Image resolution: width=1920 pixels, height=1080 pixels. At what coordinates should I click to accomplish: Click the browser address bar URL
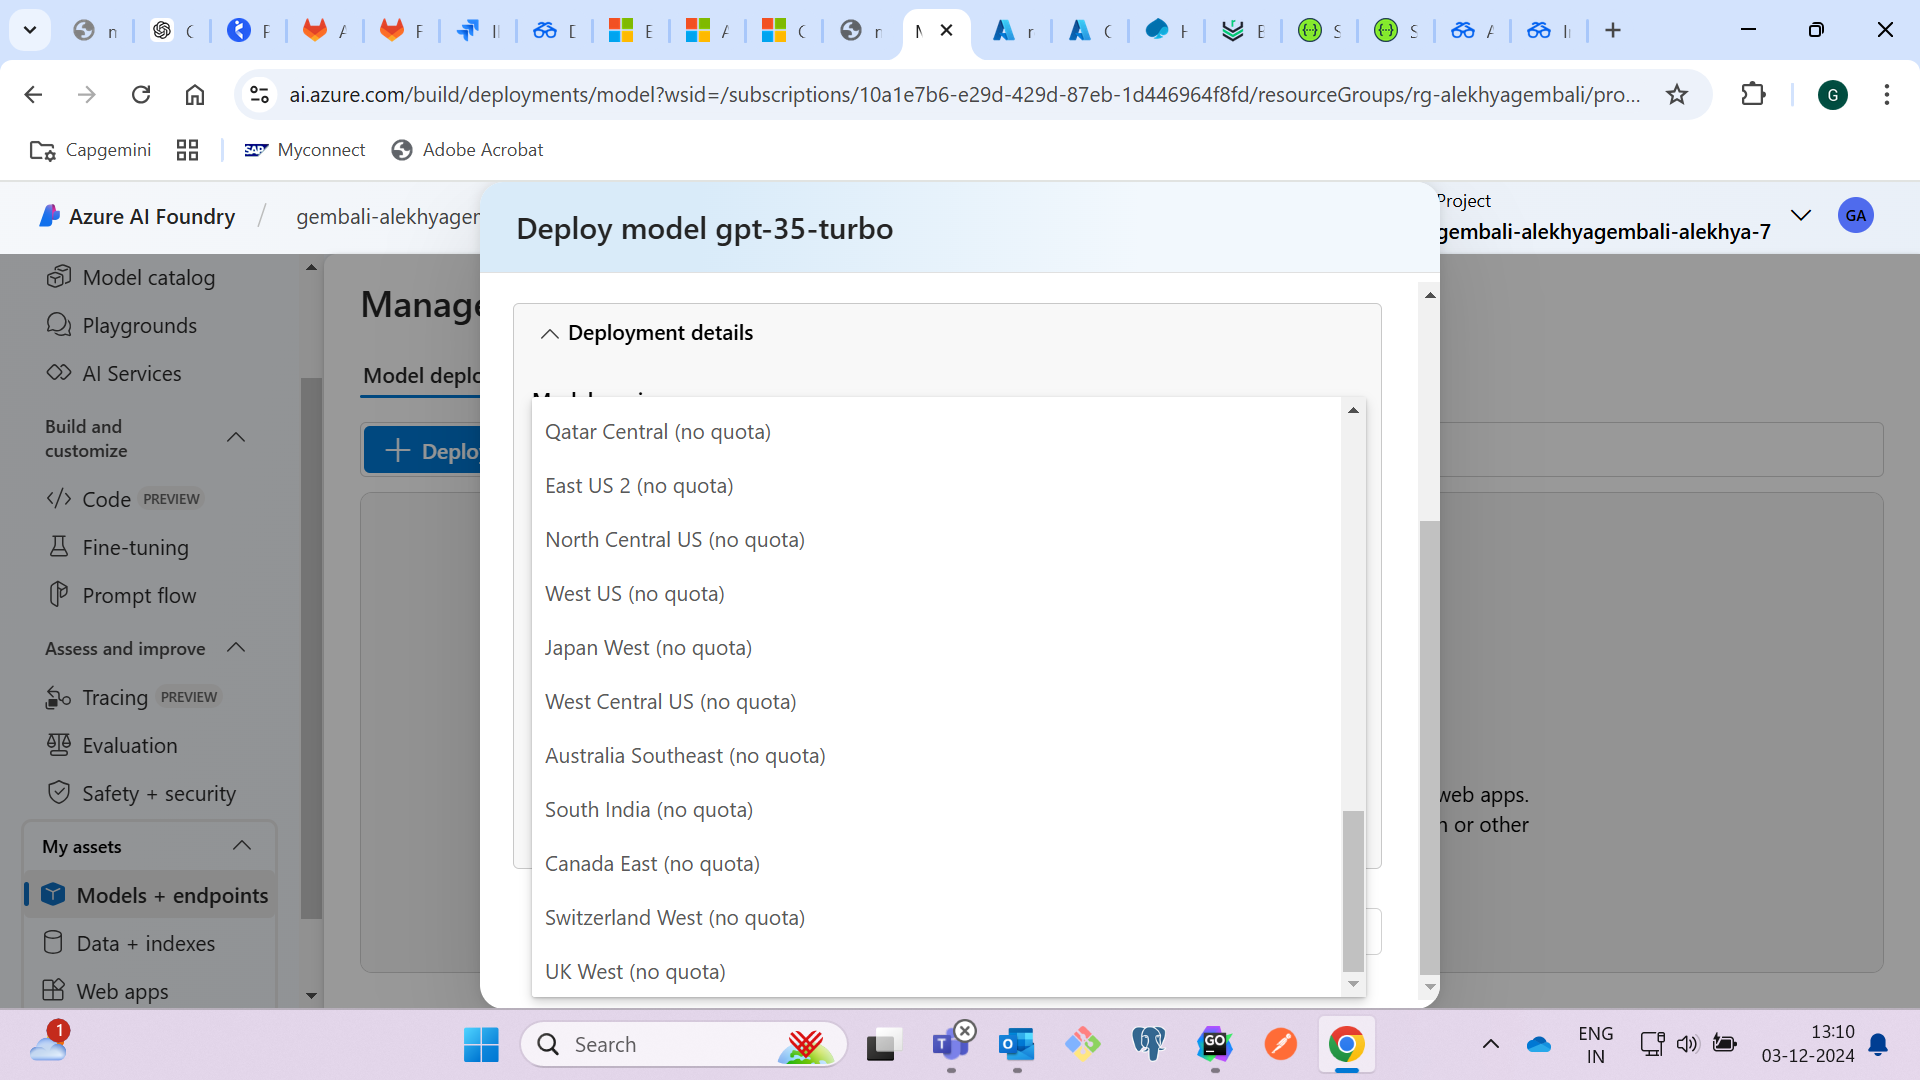click(964, 94)
